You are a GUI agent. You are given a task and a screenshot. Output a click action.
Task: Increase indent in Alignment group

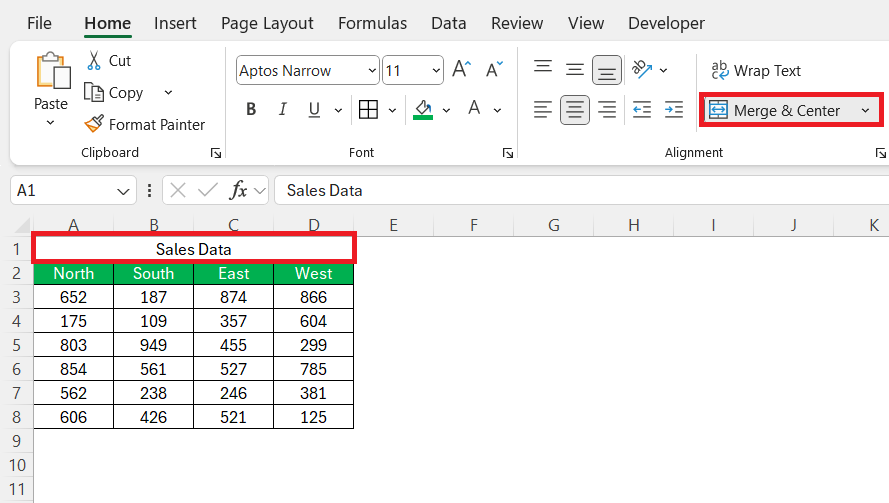tap(674, 109)
